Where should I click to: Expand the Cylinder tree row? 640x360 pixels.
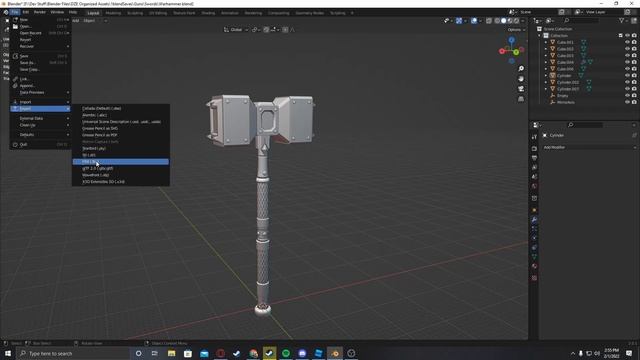click(x=546, y=76)
